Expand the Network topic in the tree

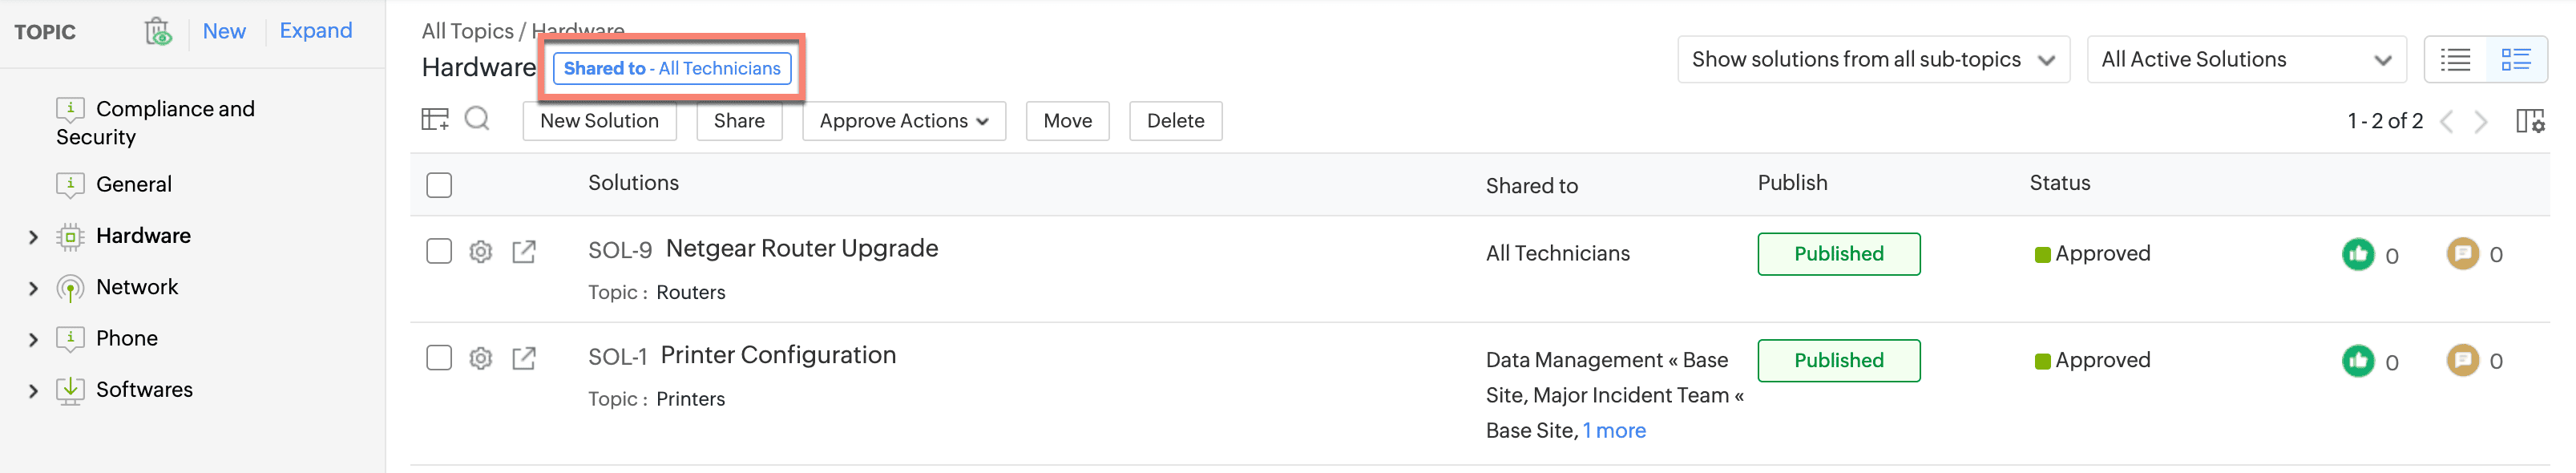[33, 289]
